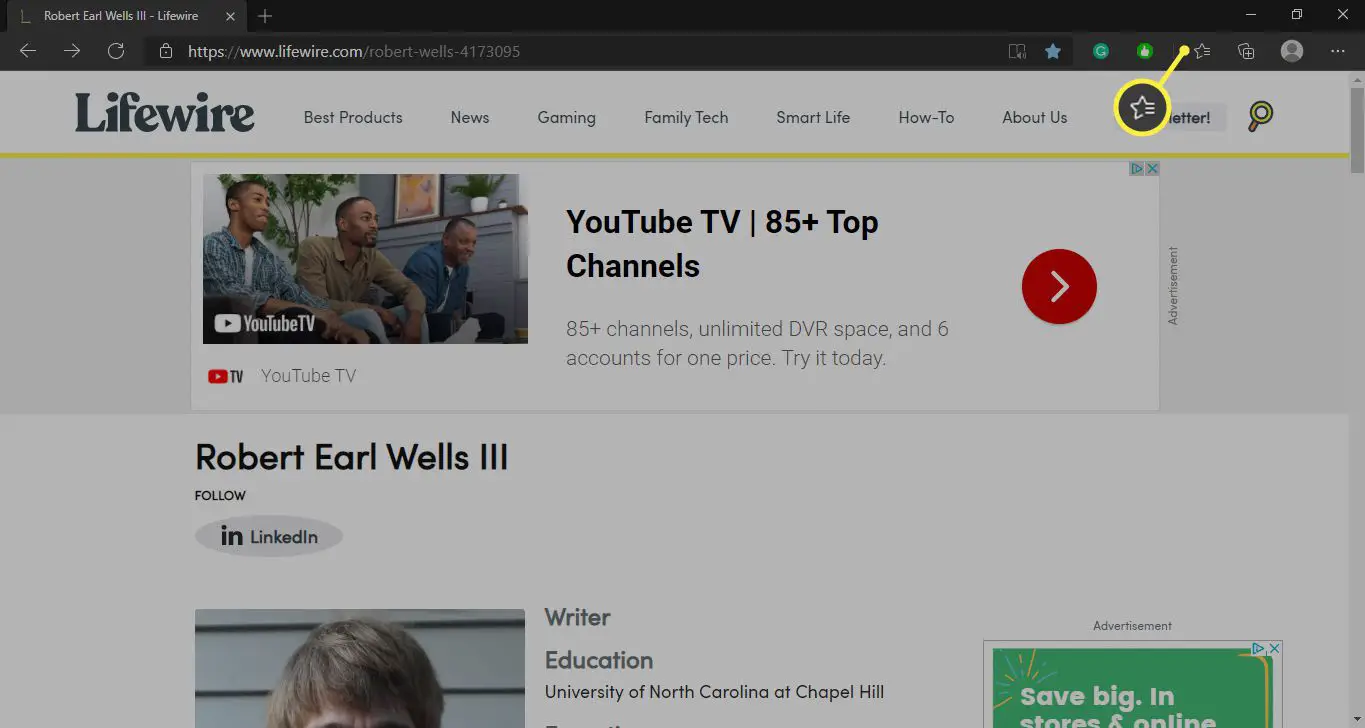Click the Lifewire site search magnifier
The width and height of the screenshot is (1365, 728).
[x=1261, y=116]
